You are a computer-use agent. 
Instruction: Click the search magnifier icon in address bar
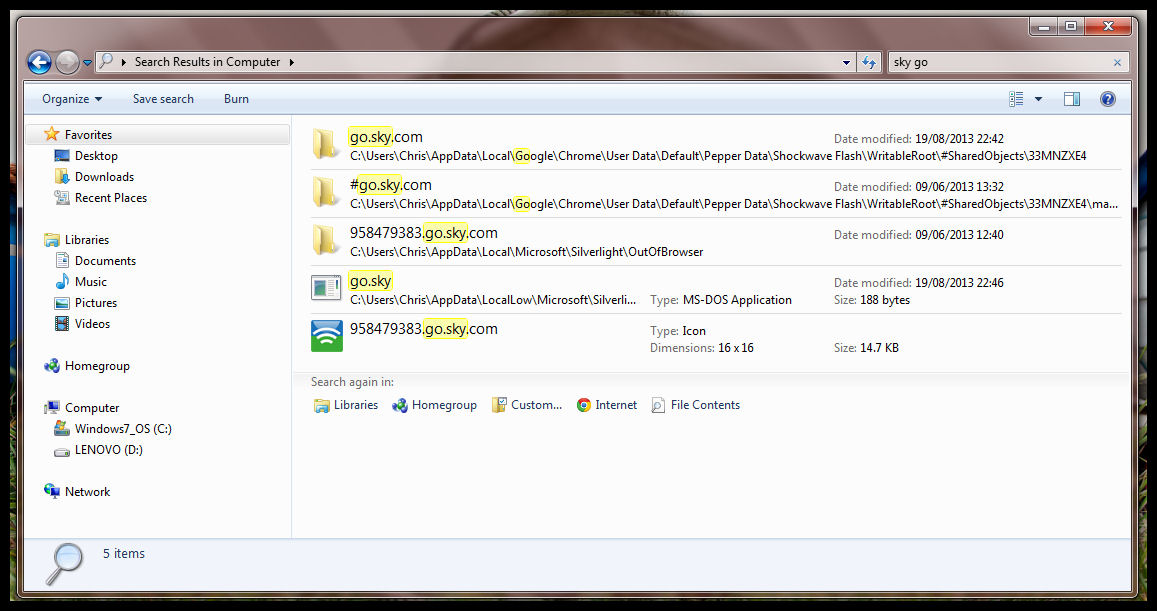pyautogui.click(x=106, y=62)
